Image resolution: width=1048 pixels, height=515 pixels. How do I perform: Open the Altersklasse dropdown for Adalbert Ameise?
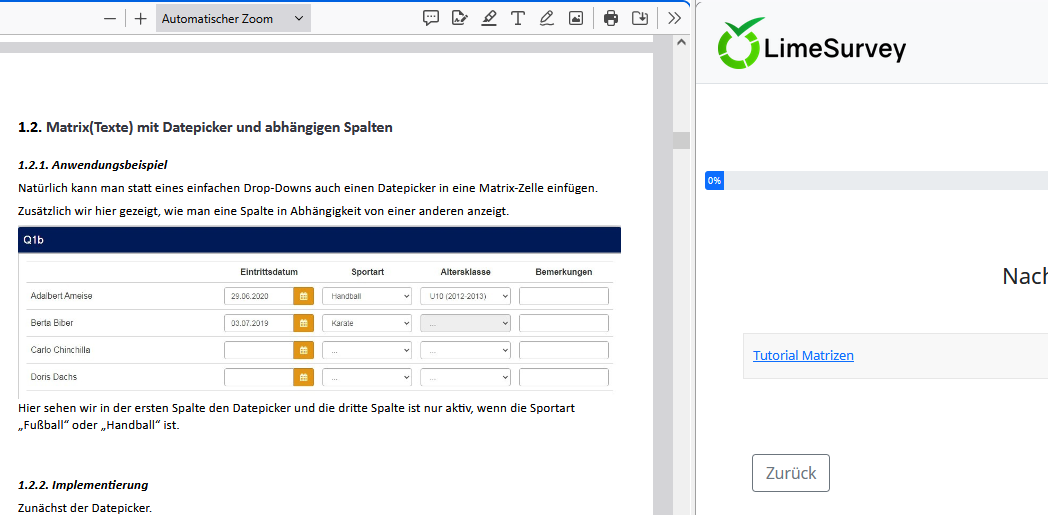pos(465,296)
